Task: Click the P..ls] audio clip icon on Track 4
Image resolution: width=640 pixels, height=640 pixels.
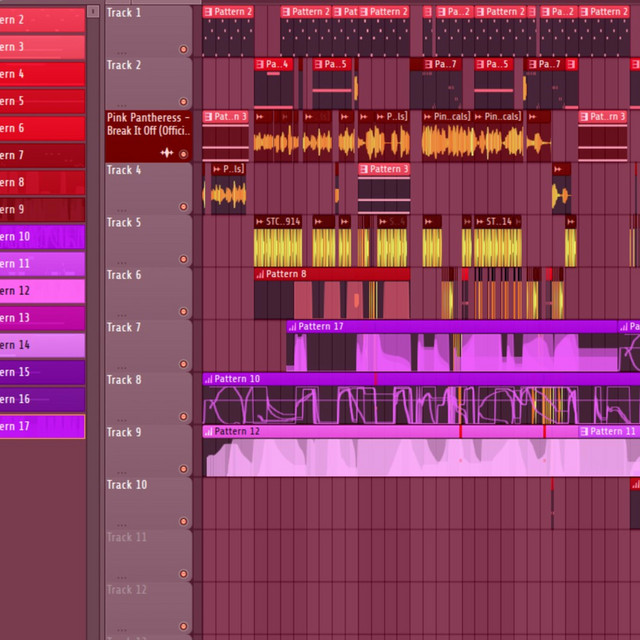Action: tap(217, 169)
